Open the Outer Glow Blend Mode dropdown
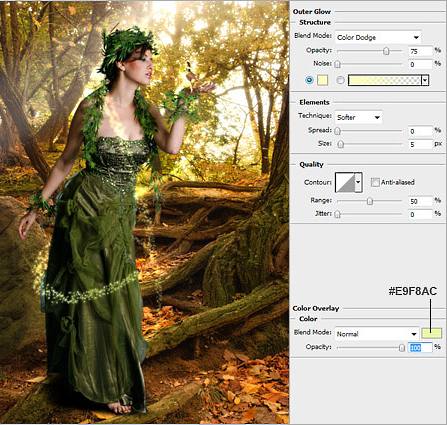 378,37
